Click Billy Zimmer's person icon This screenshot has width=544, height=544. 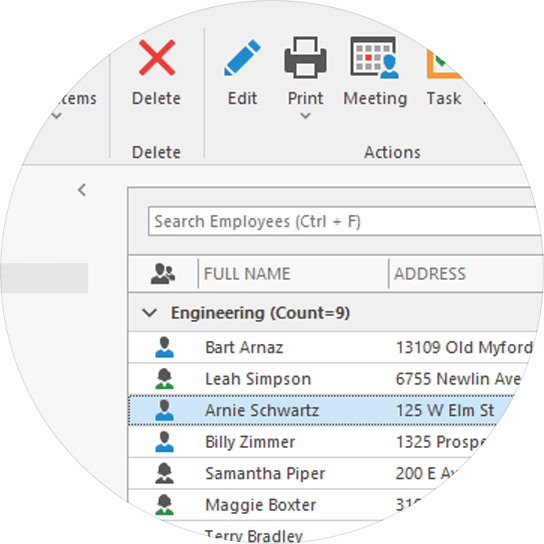click(164, 442)
